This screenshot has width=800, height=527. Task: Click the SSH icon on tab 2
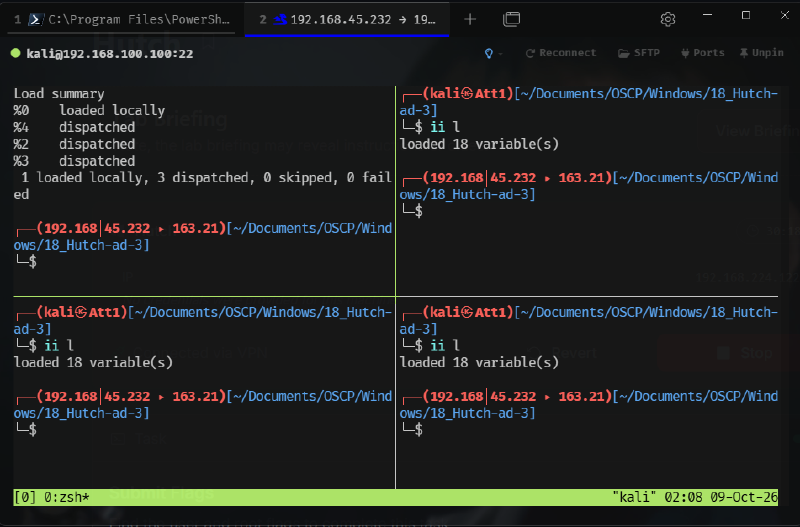280,19
